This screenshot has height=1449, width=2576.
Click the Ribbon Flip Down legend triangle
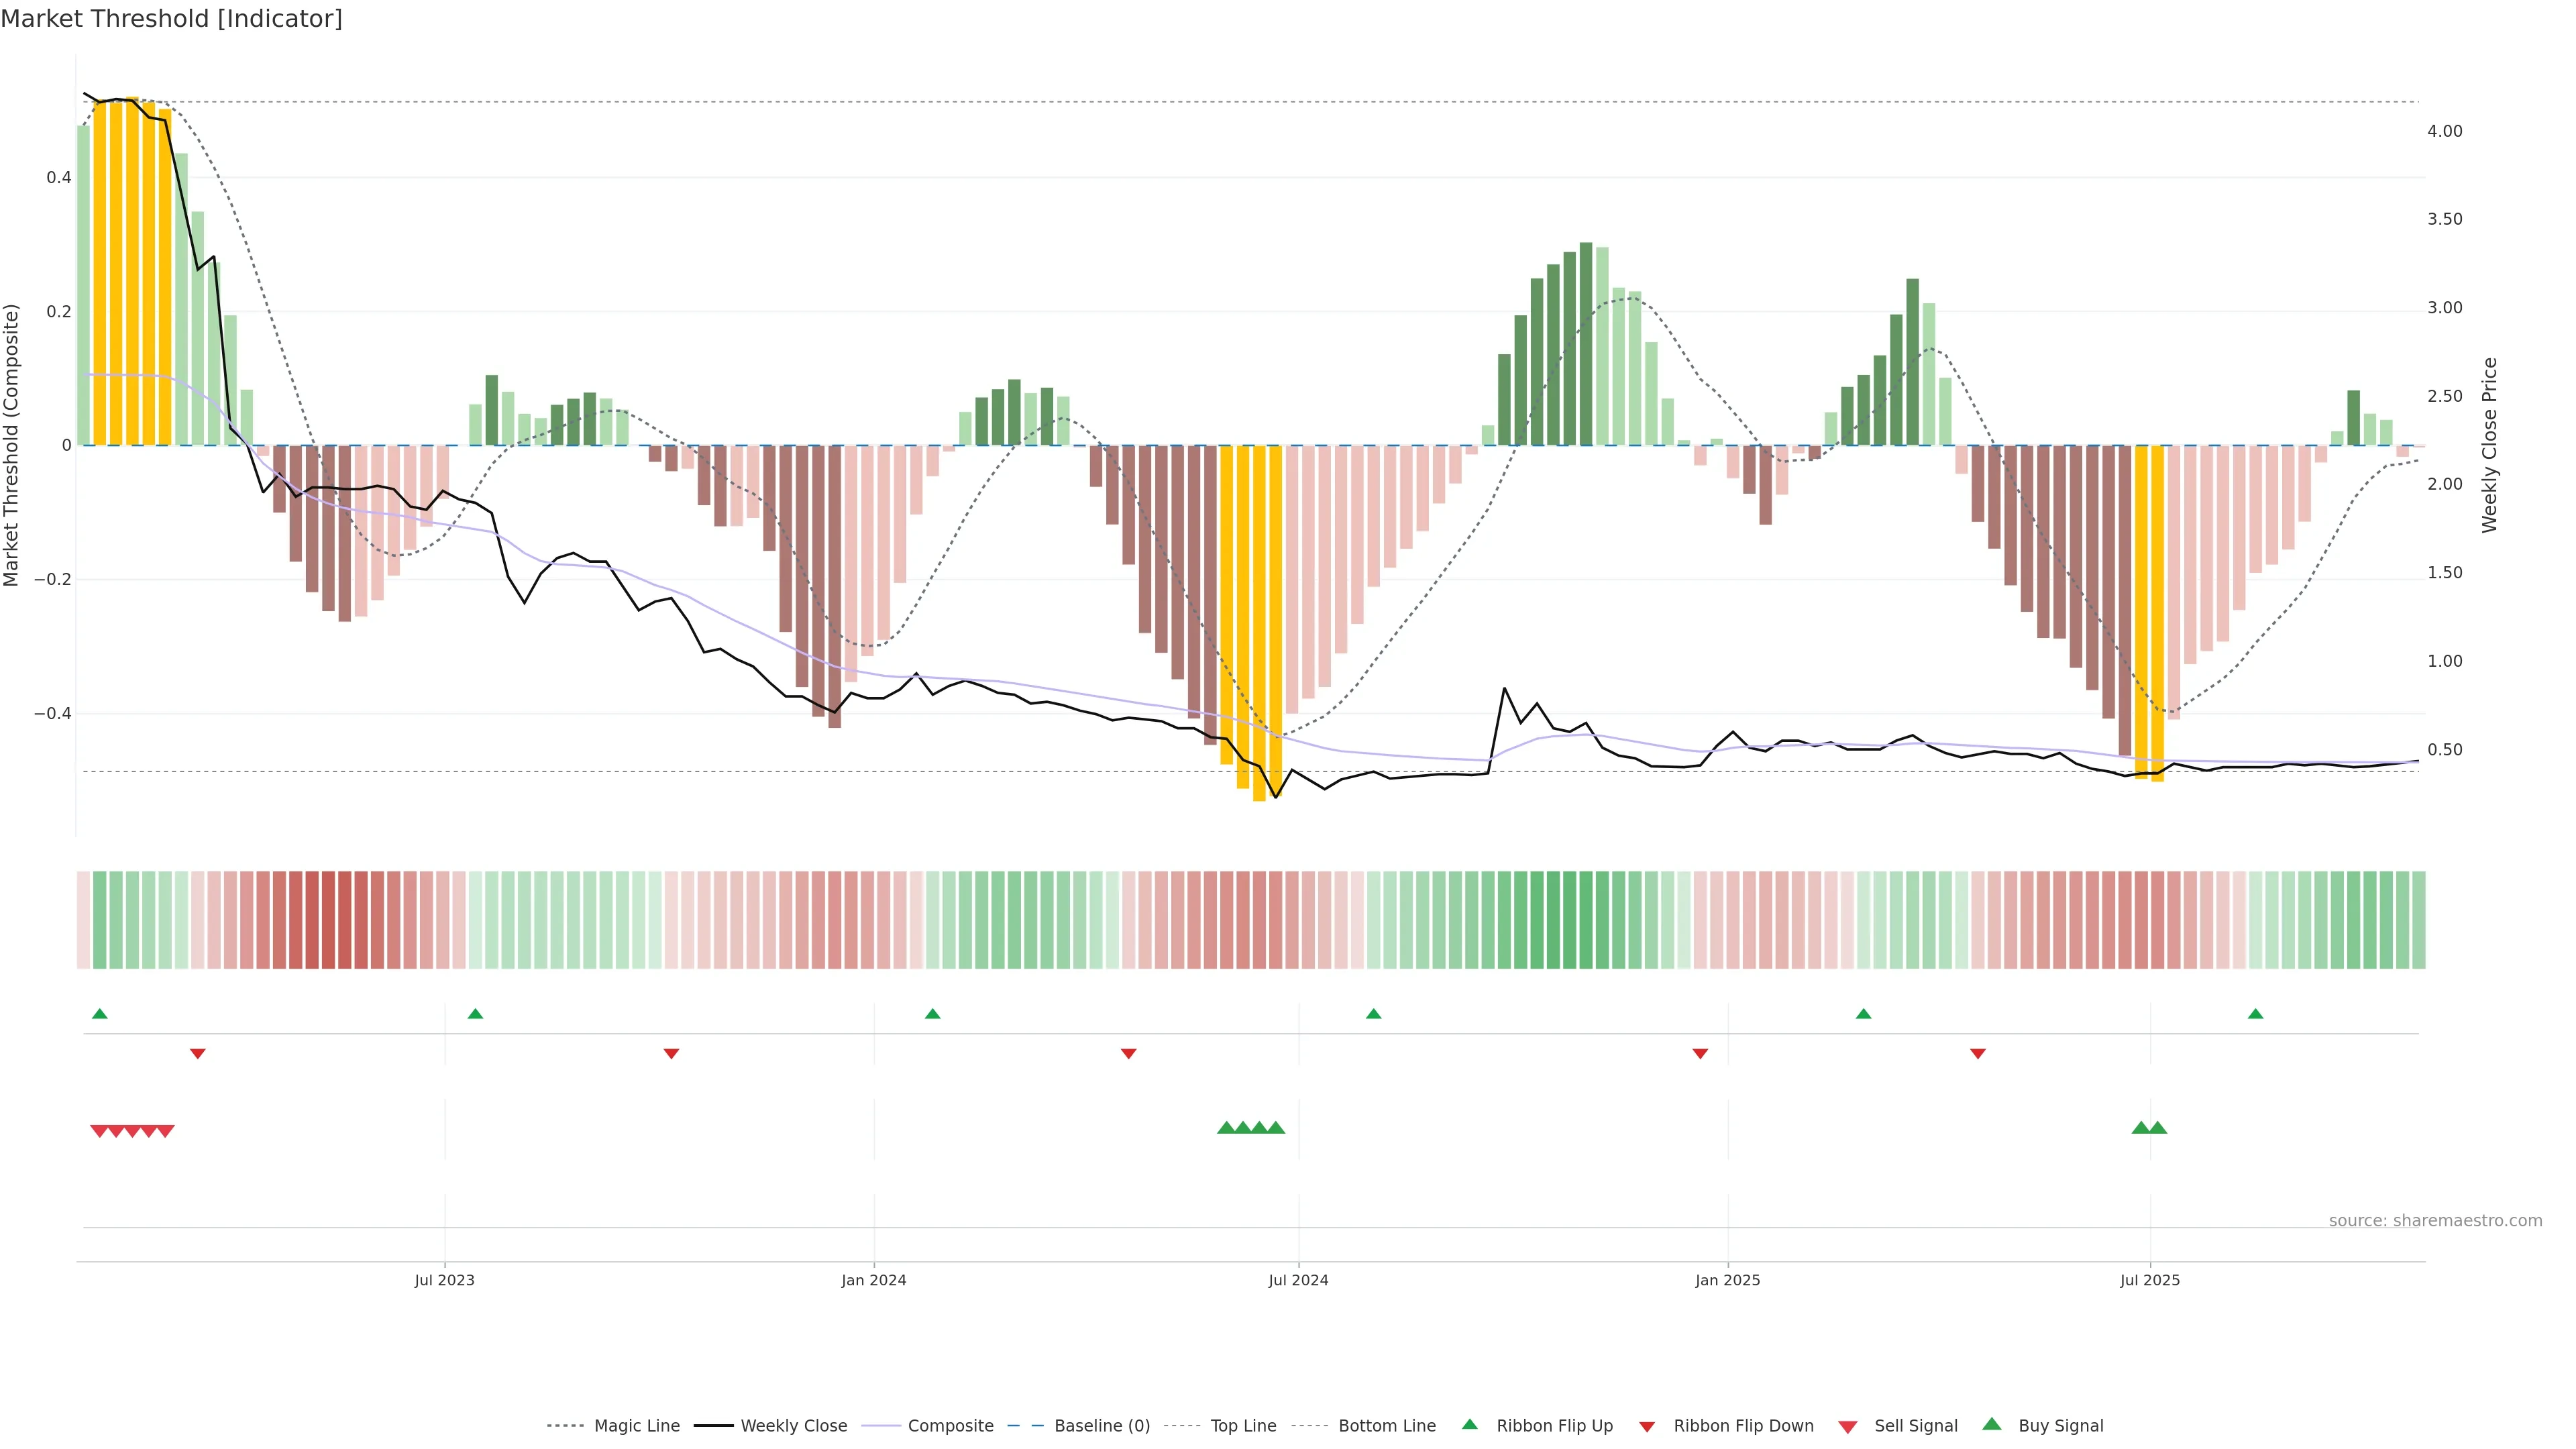pyautogui.click(x=1647, y=1426)
